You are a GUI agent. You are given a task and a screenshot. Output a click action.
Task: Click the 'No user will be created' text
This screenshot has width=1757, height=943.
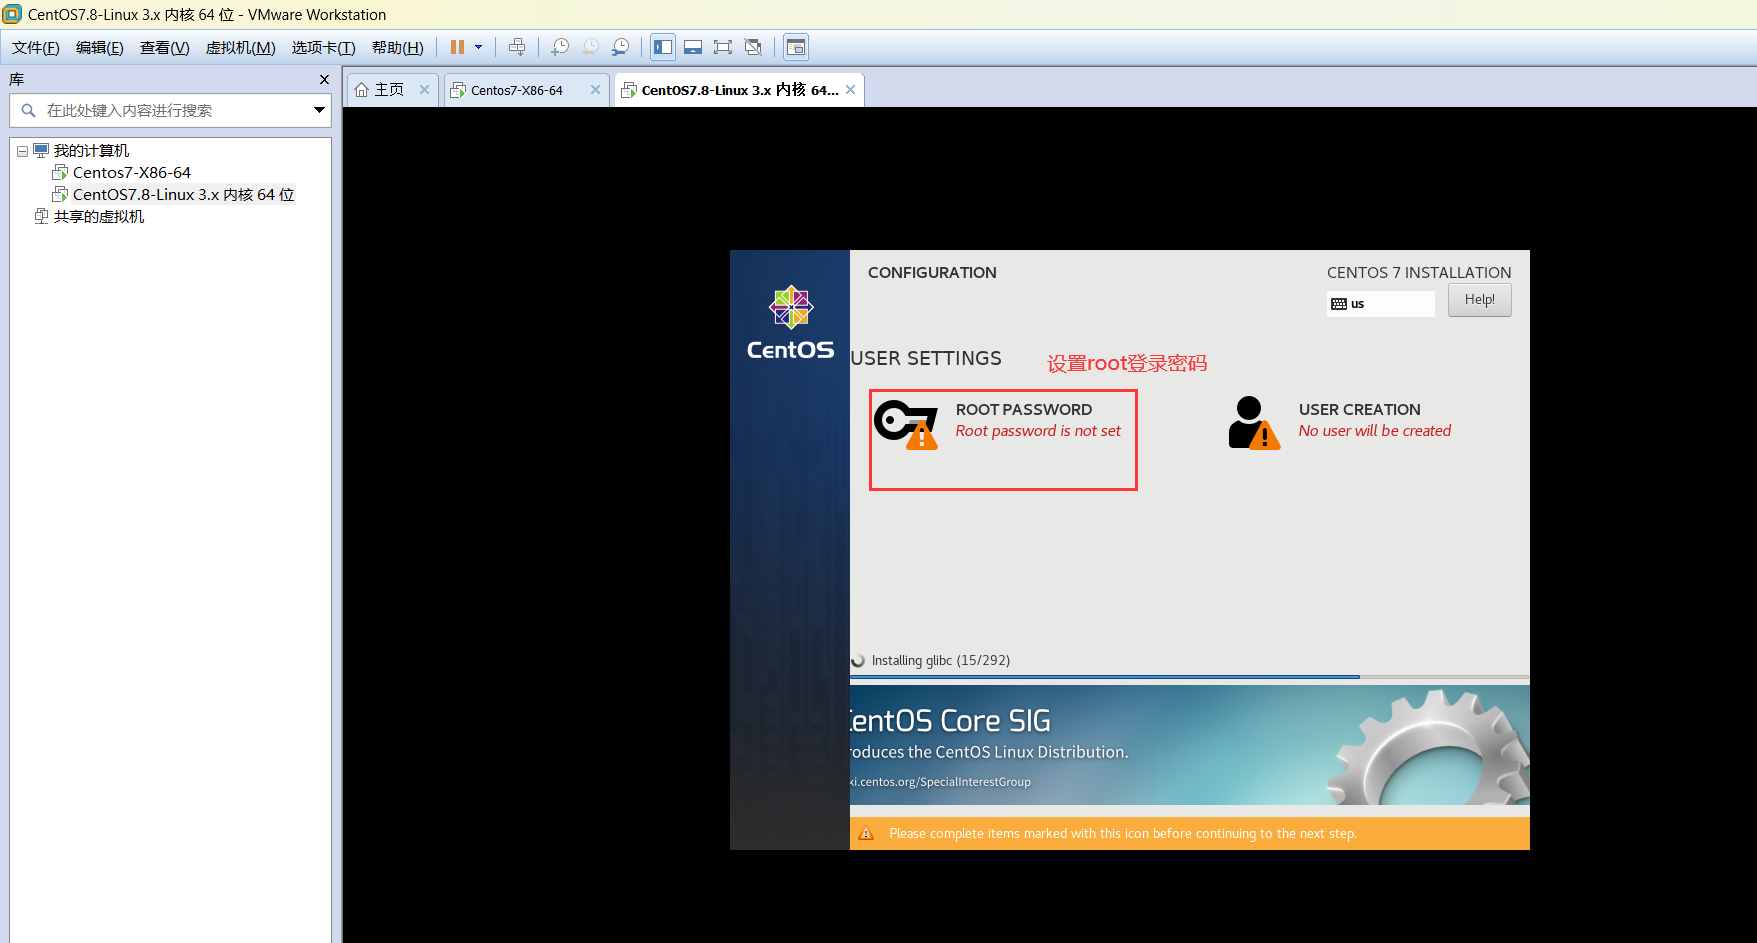pyautogui.click(x=1375, y=431)
